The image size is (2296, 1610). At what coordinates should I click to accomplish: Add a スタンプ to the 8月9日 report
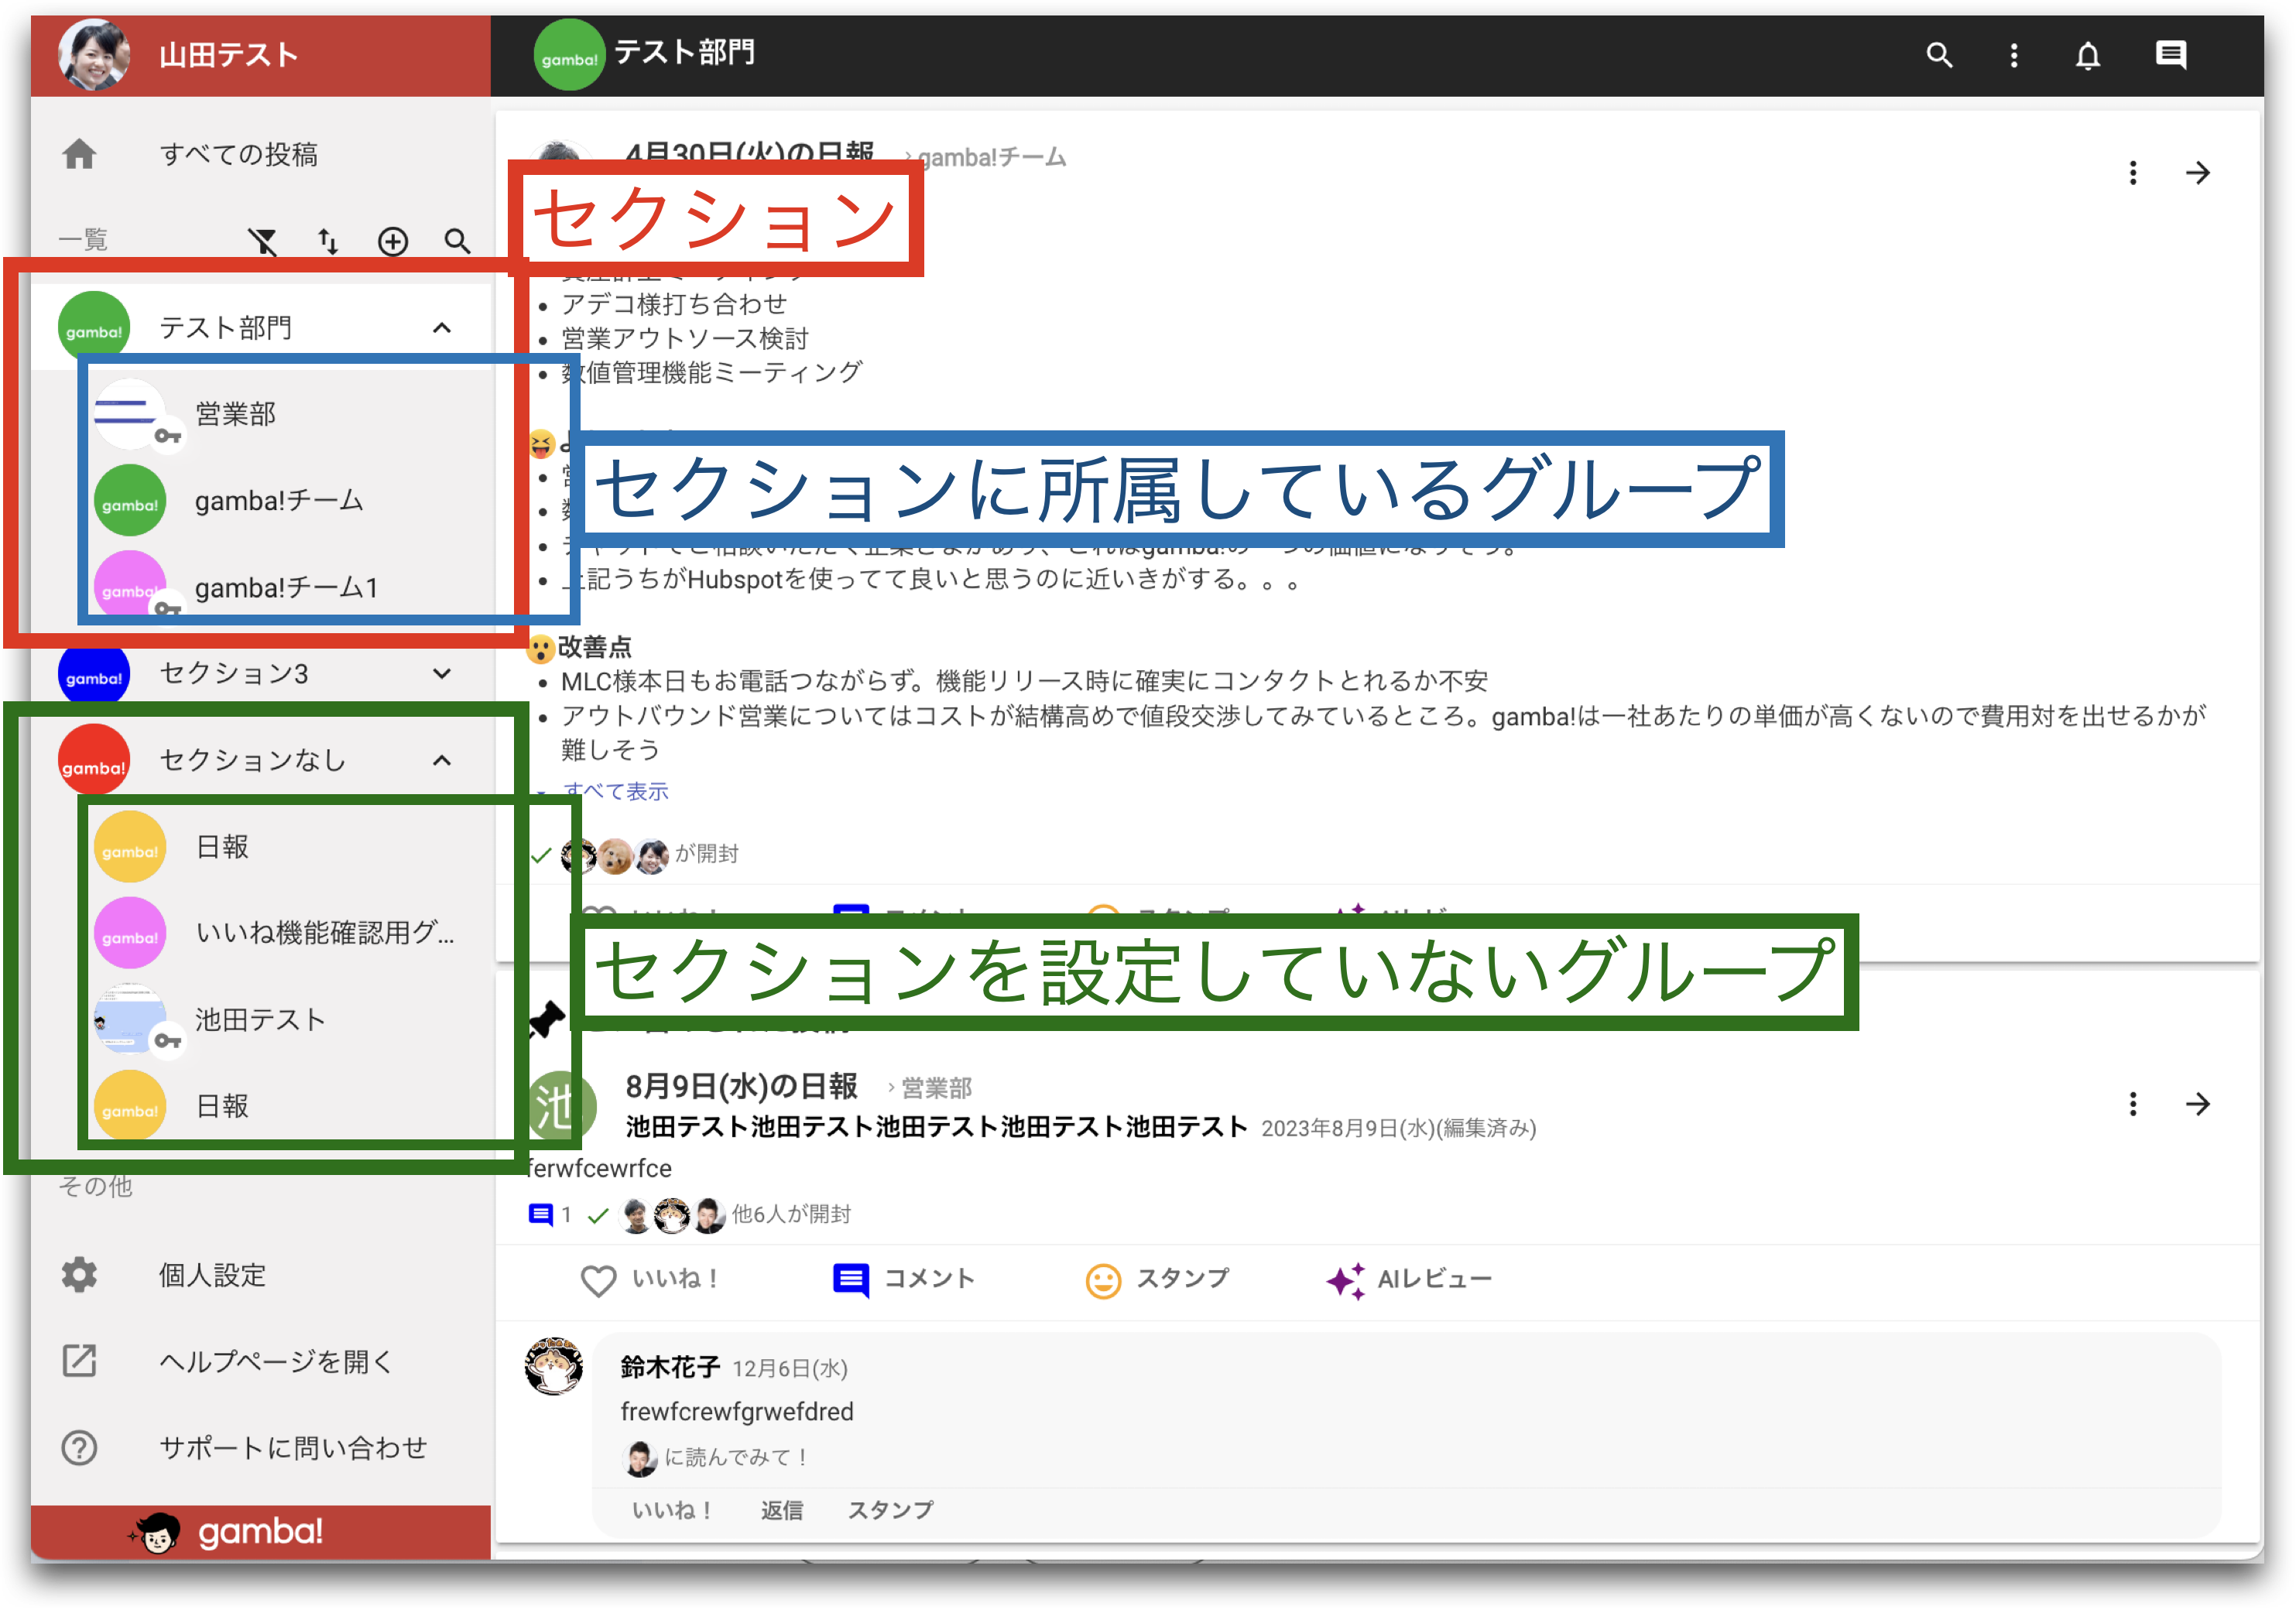coord(1157,1279)
